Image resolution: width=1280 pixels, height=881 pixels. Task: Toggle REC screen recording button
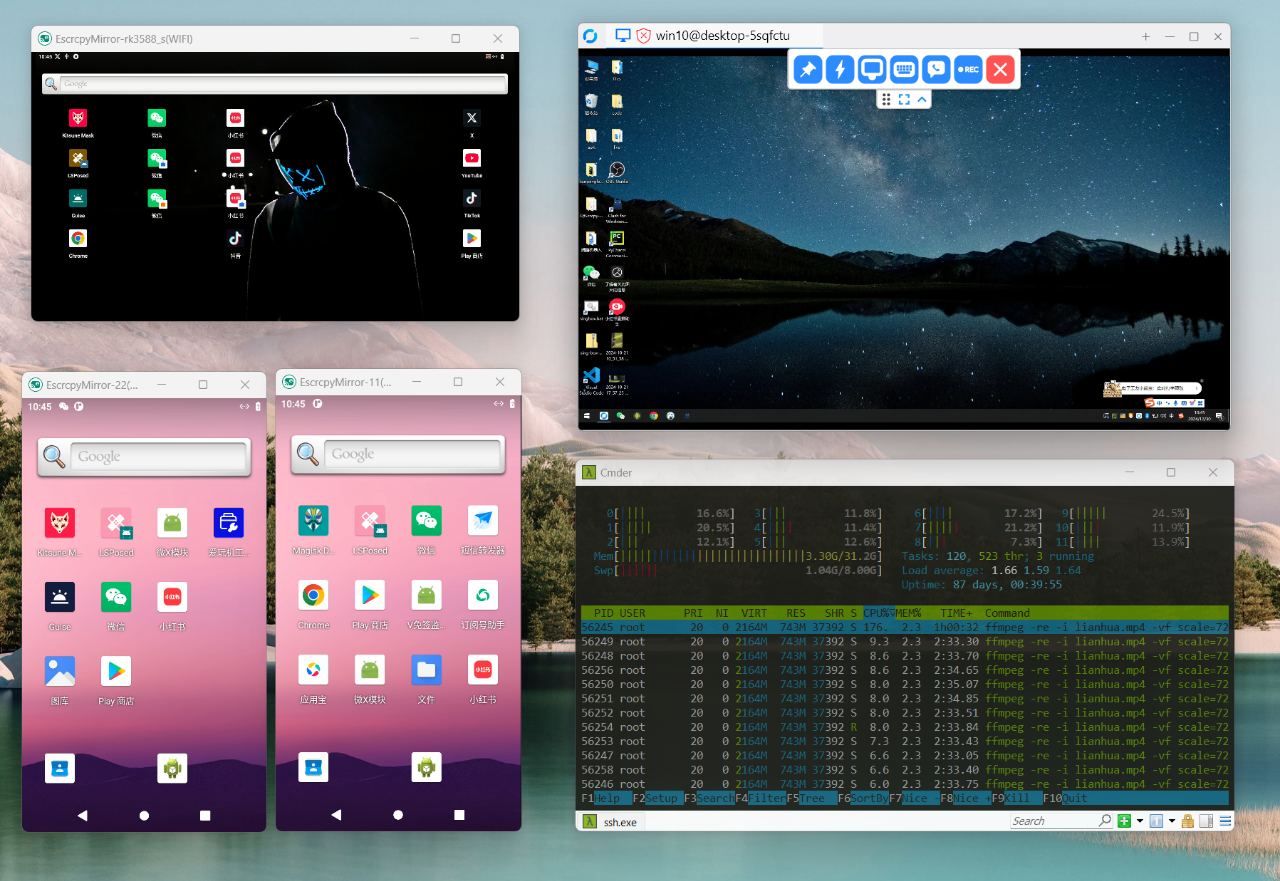(x=968, y=69)
